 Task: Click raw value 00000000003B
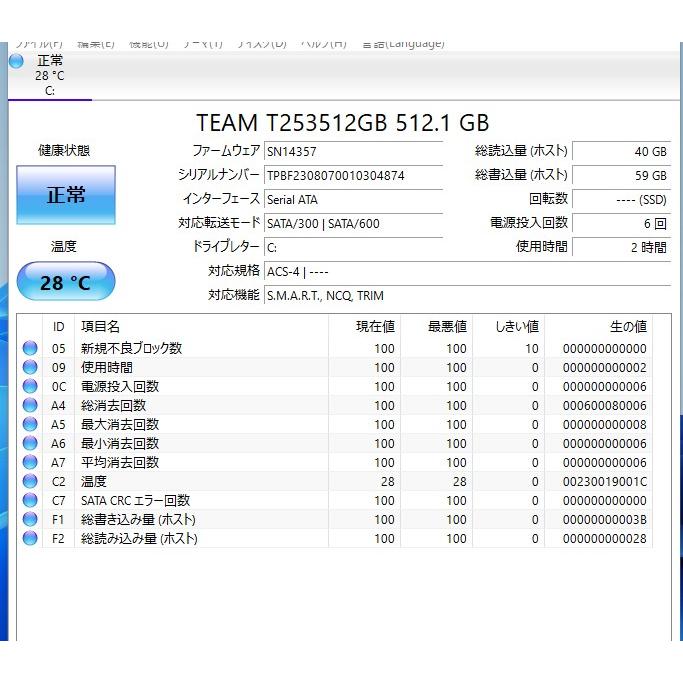pos(605,520)
